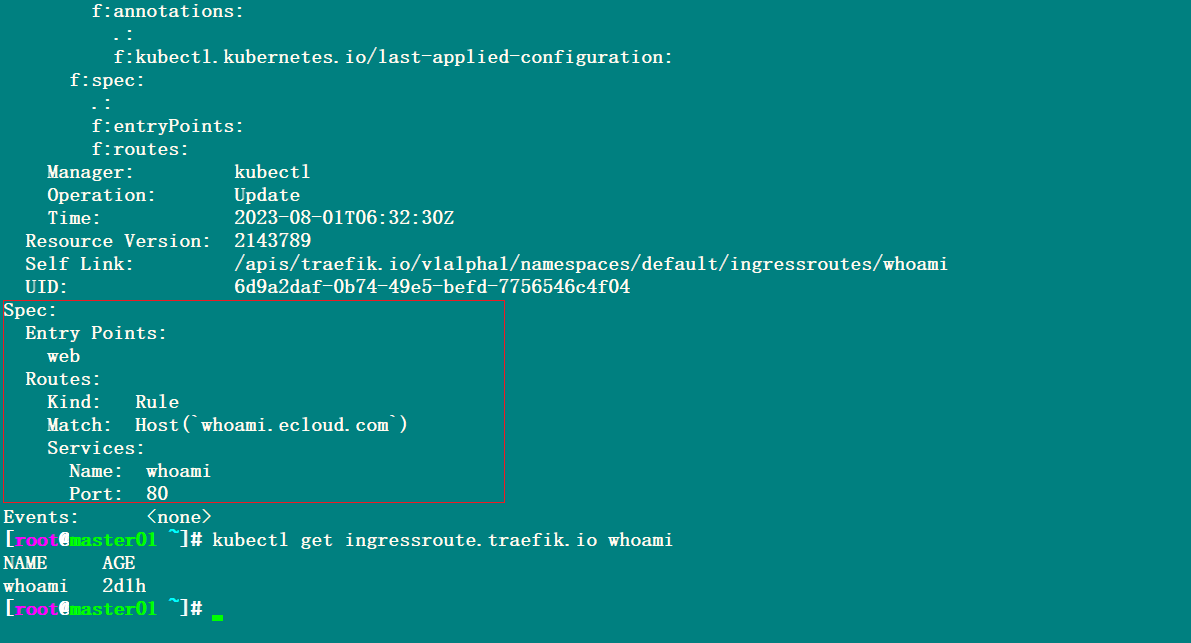Click the Self Link API path text
Screen dimensions: 1191x643
click(x=591, y=264)
